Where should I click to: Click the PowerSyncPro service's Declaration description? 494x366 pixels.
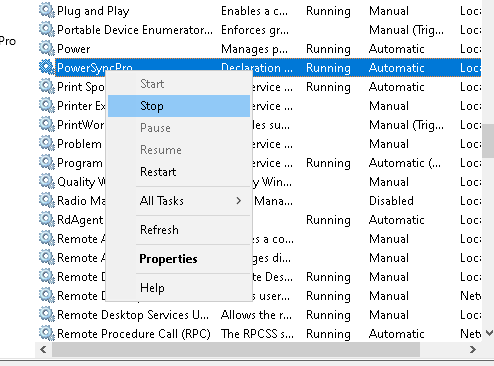pos(257,68)
